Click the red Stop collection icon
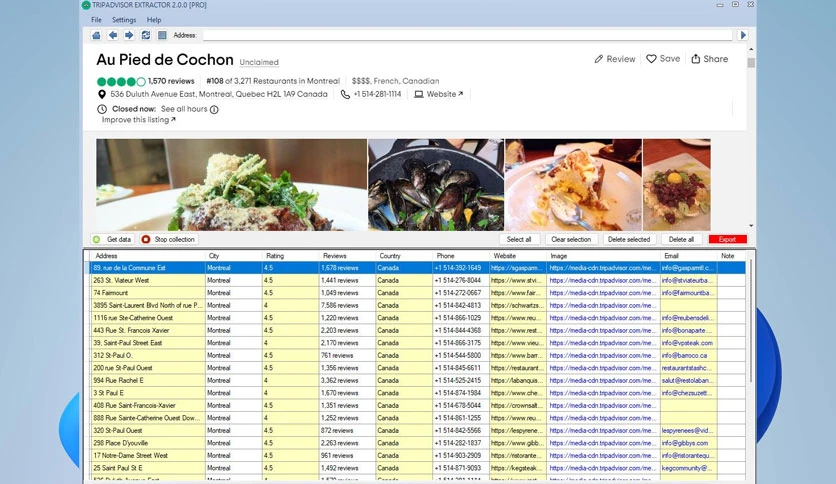 coord(146,239)
